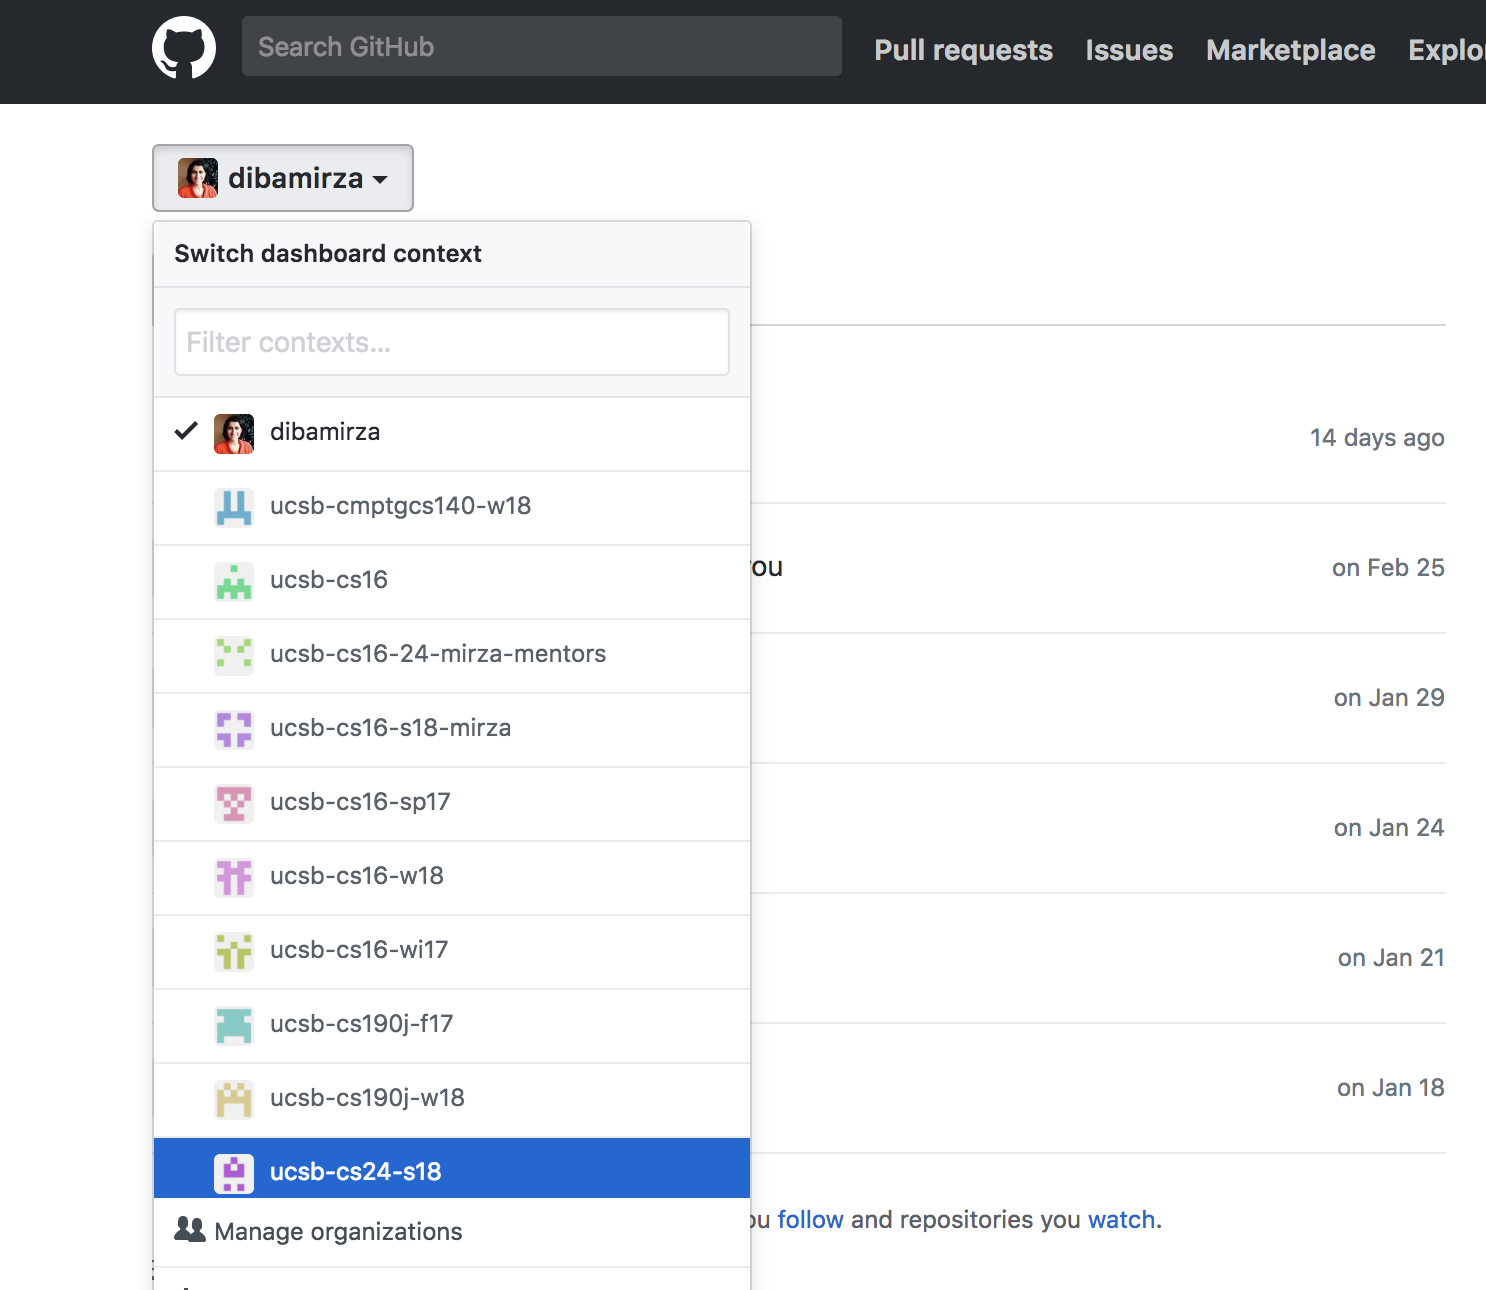This screenshot has width=1486, height=1290.
Task: Switch to the ucsb-cs190j-w18 context
Action: point(367,1097)
